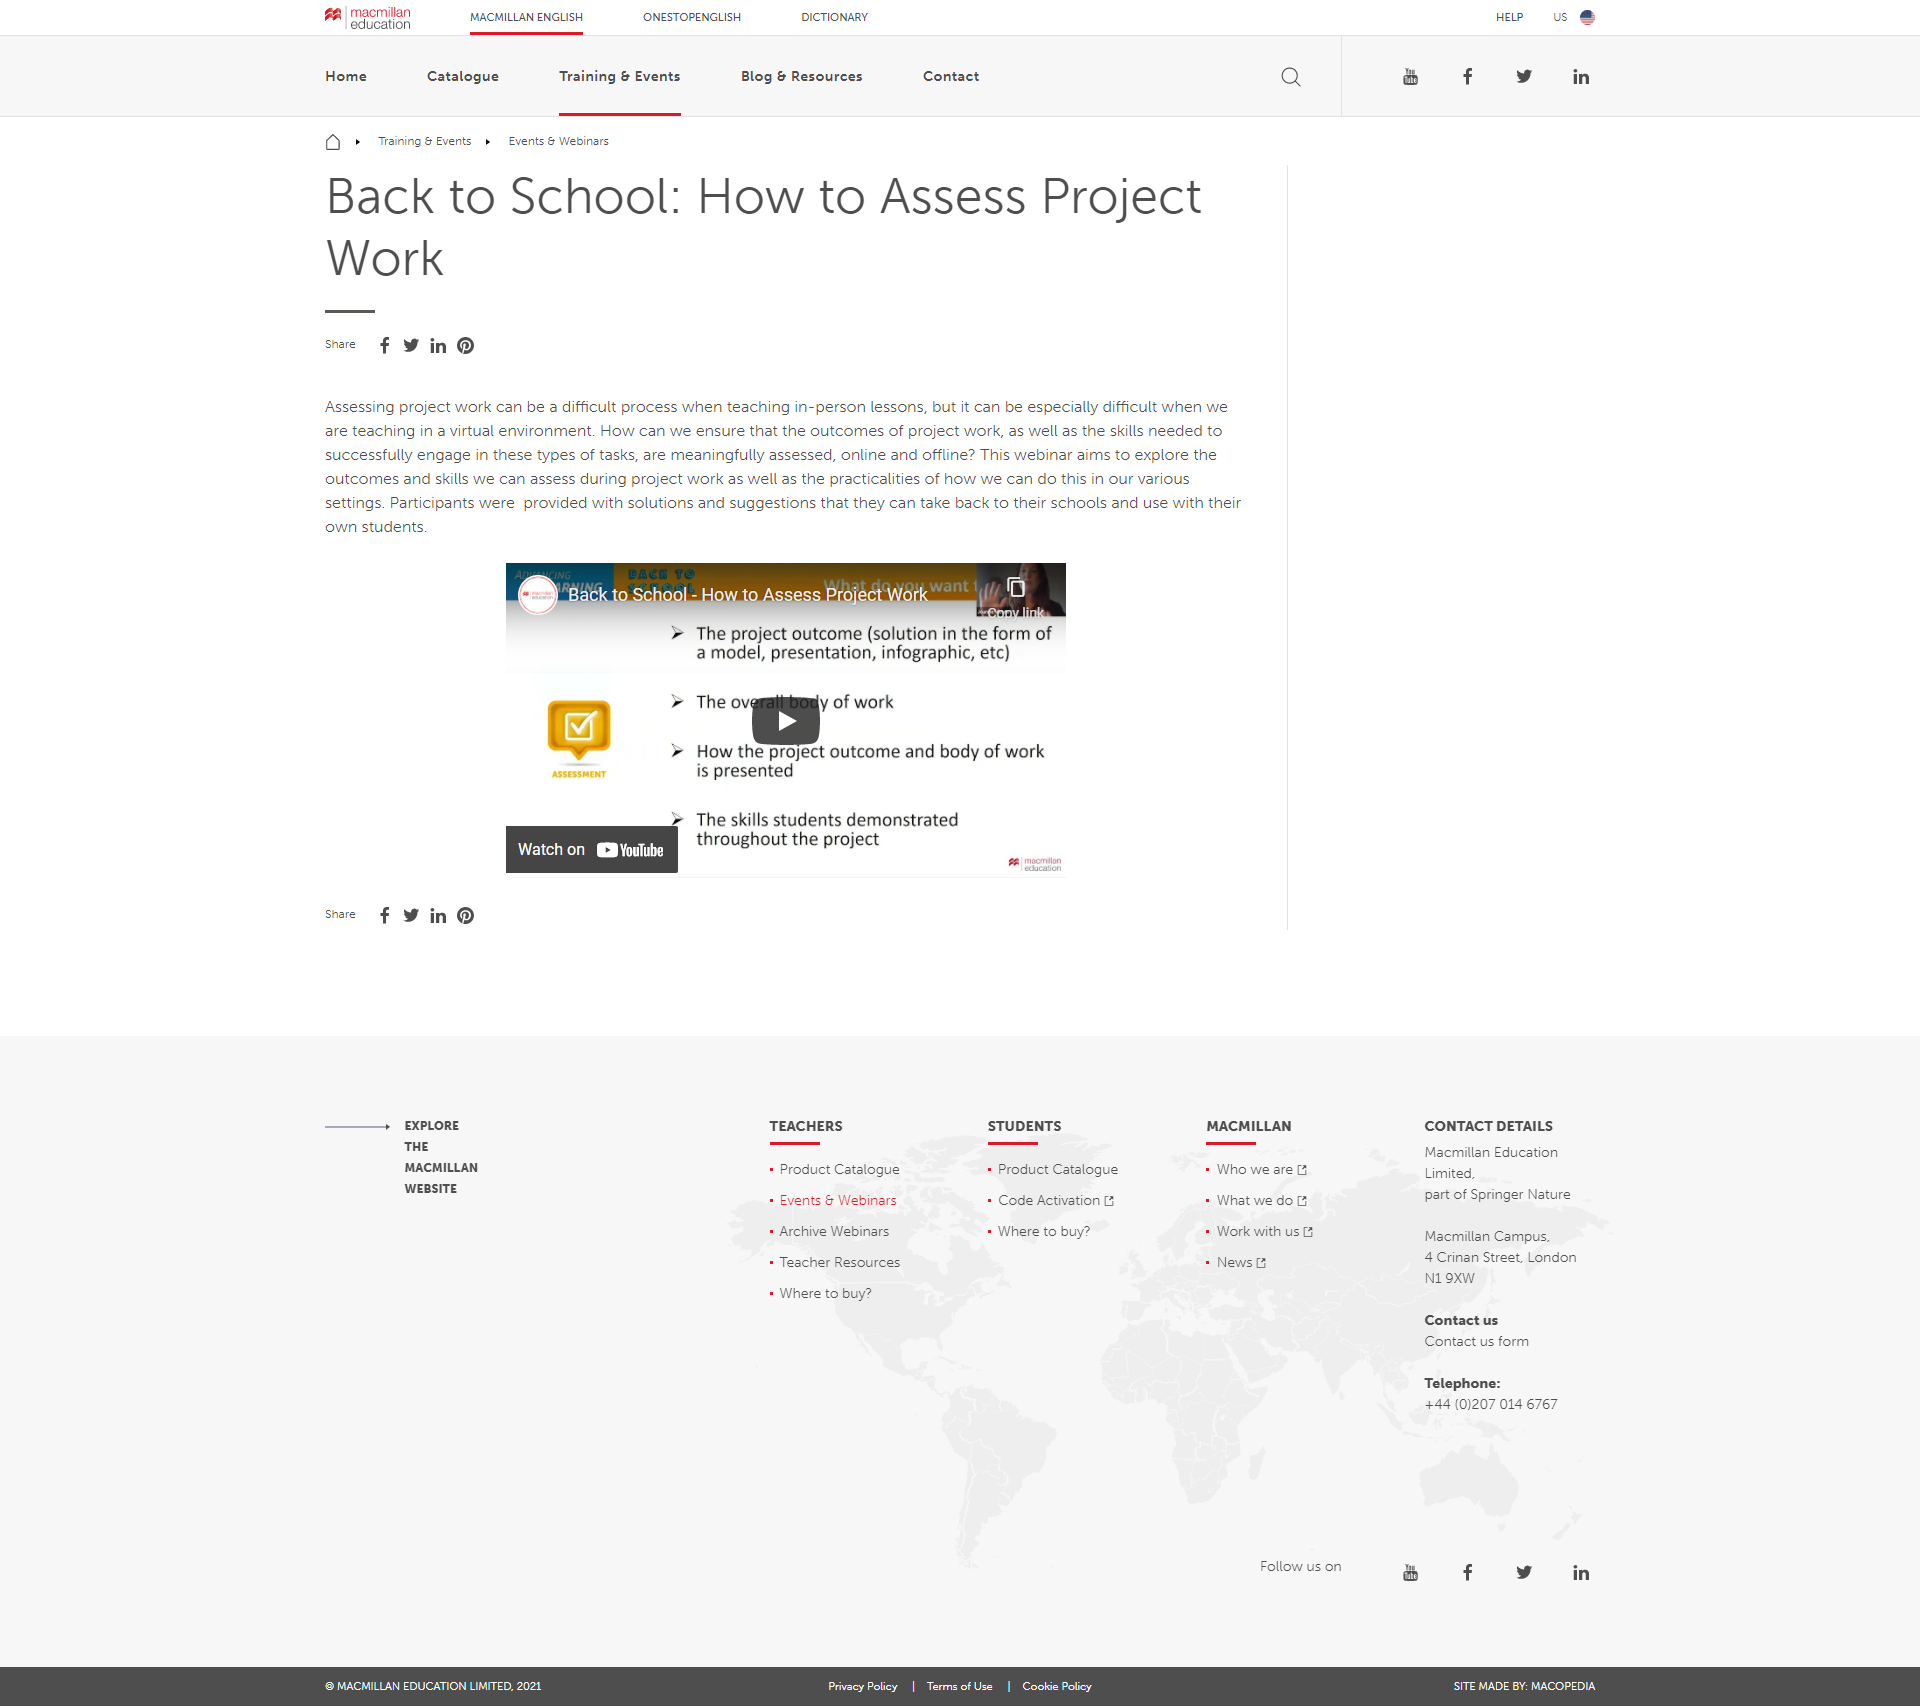Open Contact us form link
Image resolution: width=1920 pixels, height=1707 pixels.
click(1476, 1342)
